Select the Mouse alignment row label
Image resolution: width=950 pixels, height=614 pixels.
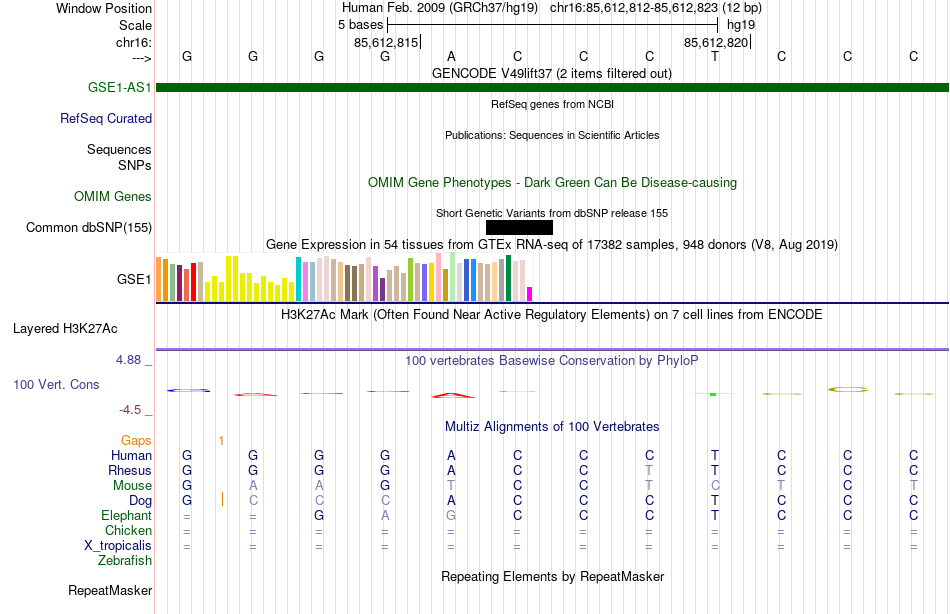click(133, 486)
